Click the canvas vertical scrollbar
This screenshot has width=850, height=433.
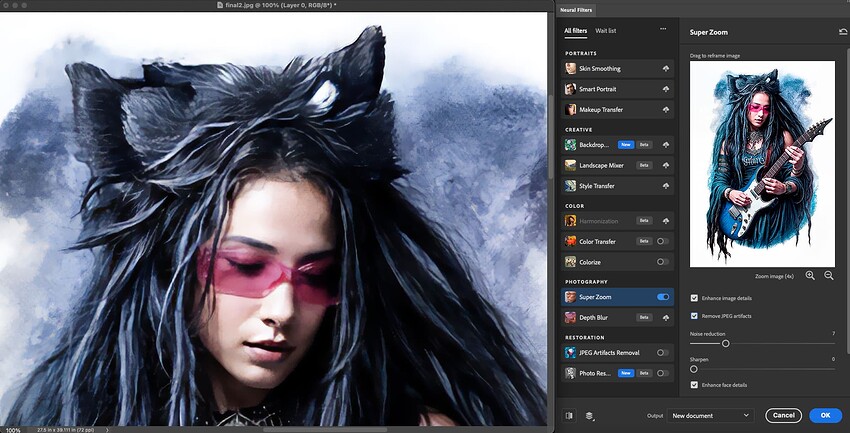551,137
